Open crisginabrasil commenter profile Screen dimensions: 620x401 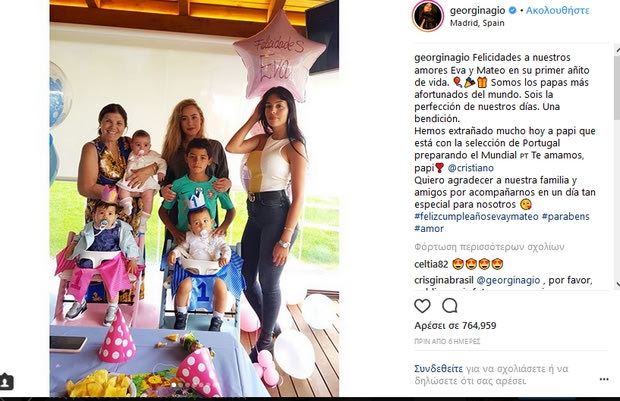444,280
